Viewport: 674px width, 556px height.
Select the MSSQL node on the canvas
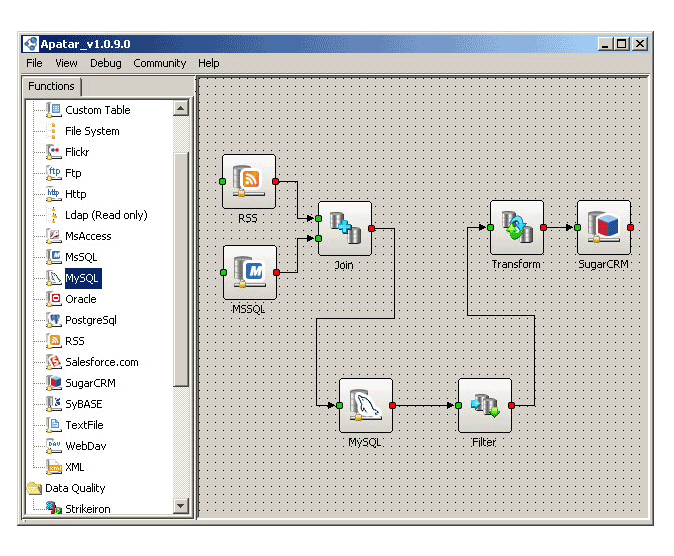point(250,272)
